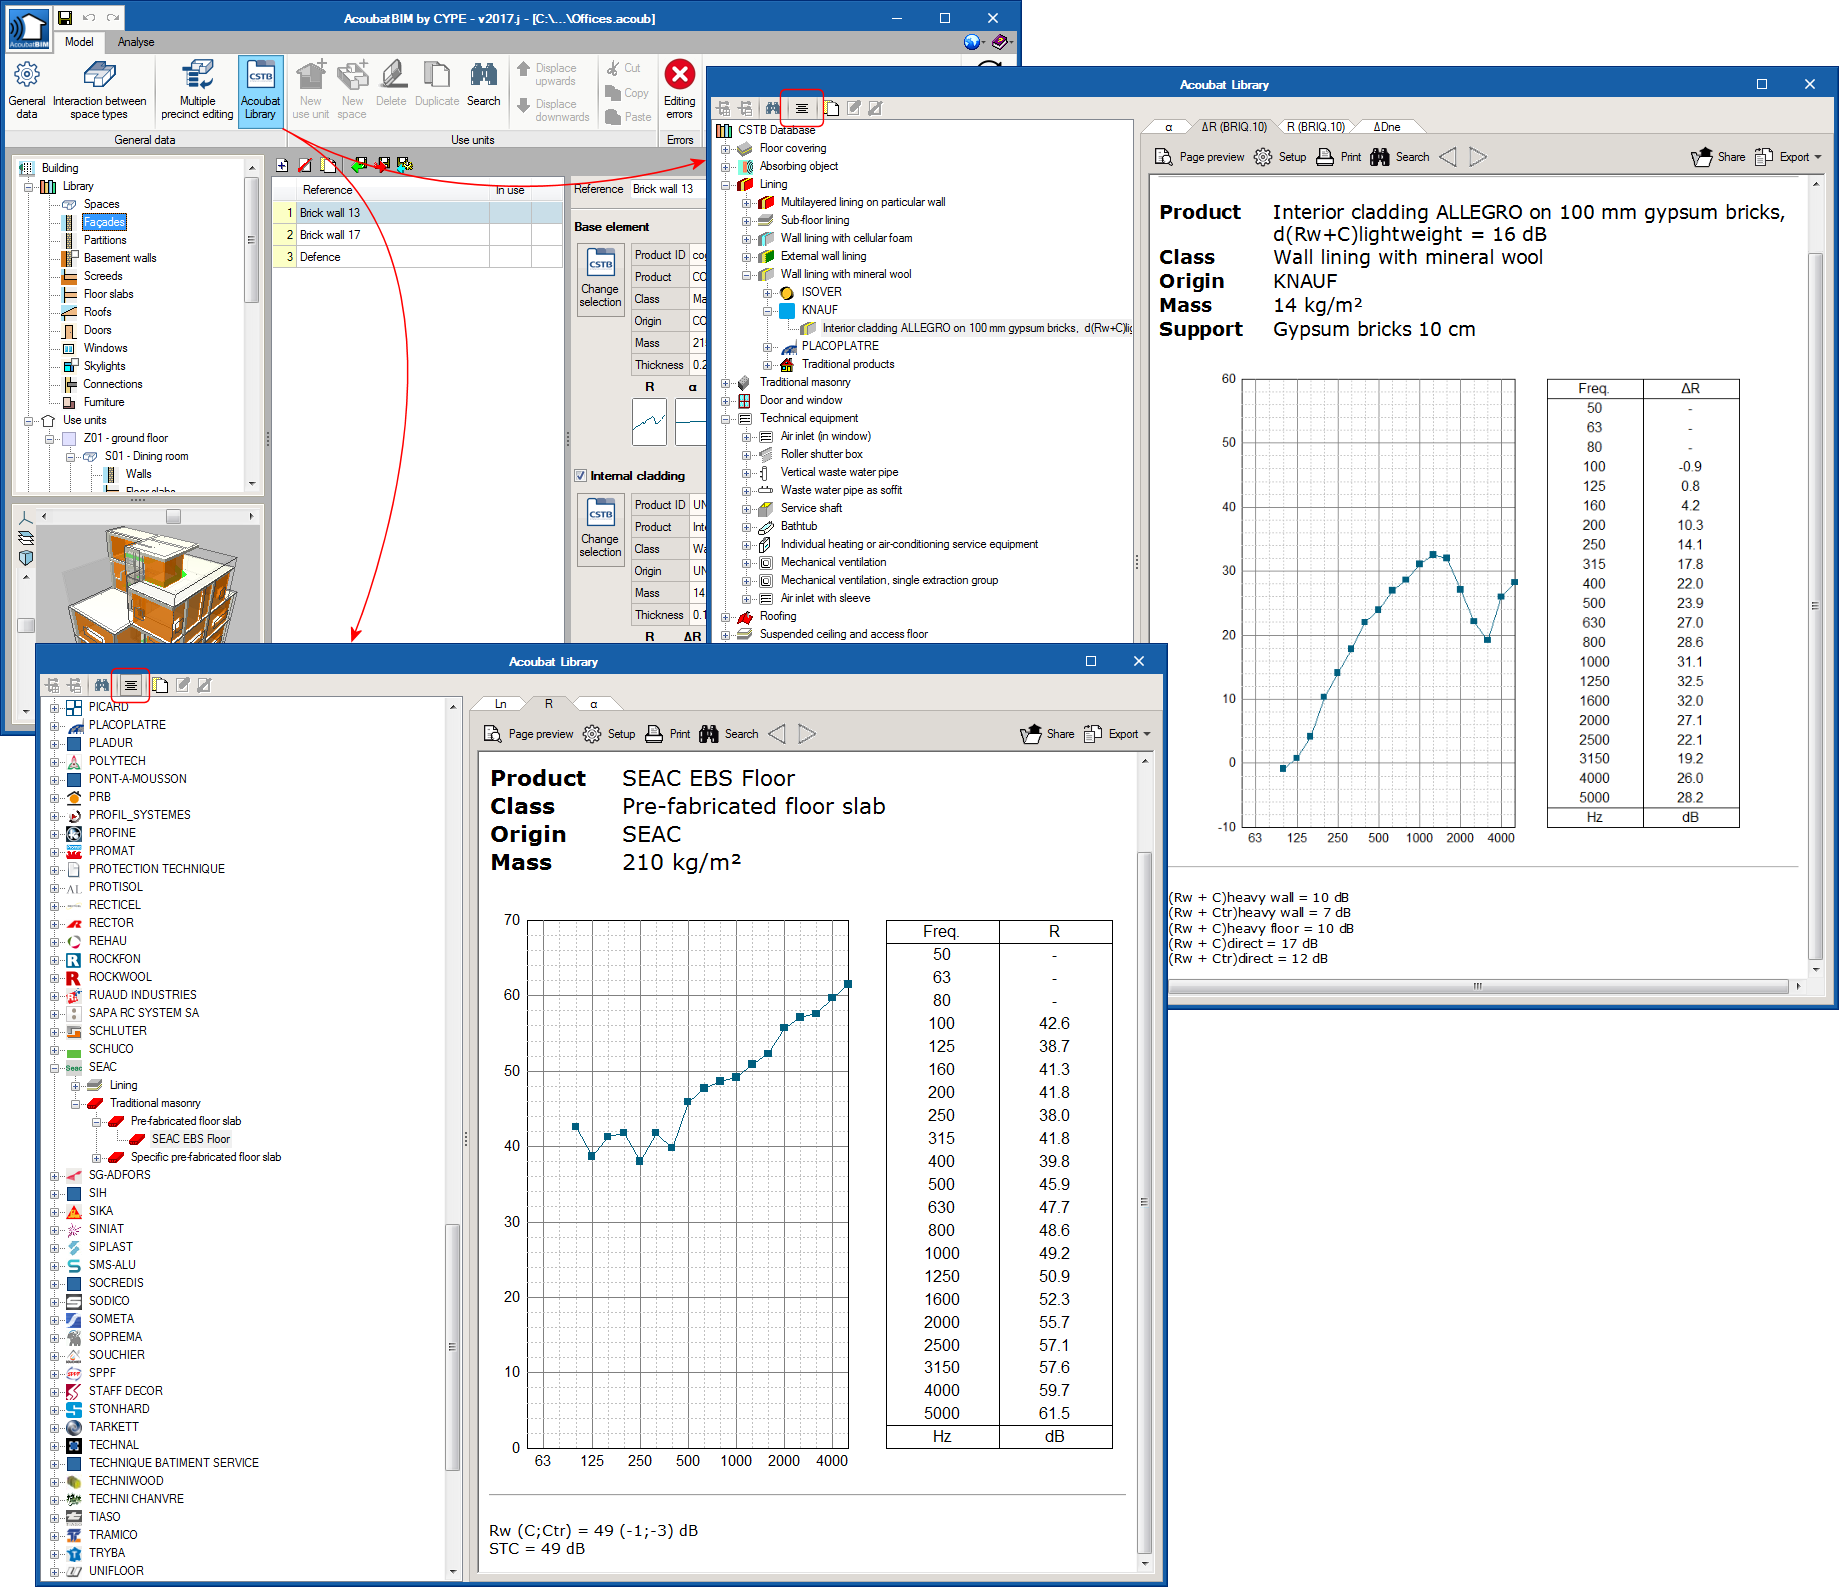The height and width of the screenshot is (1591, 1843).
Task: Click Setup gear in upper library preview
Action: [1280, 157]
